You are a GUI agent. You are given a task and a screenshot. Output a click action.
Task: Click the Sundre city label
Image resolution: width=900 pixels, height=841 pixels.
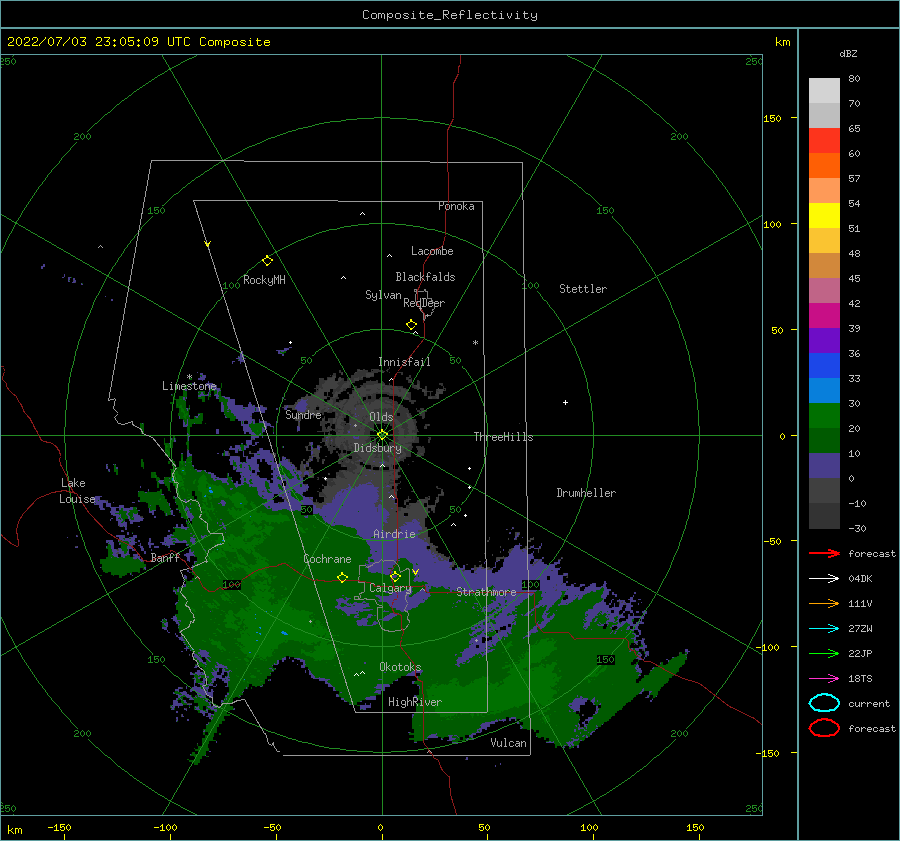[x=303, y=414]
